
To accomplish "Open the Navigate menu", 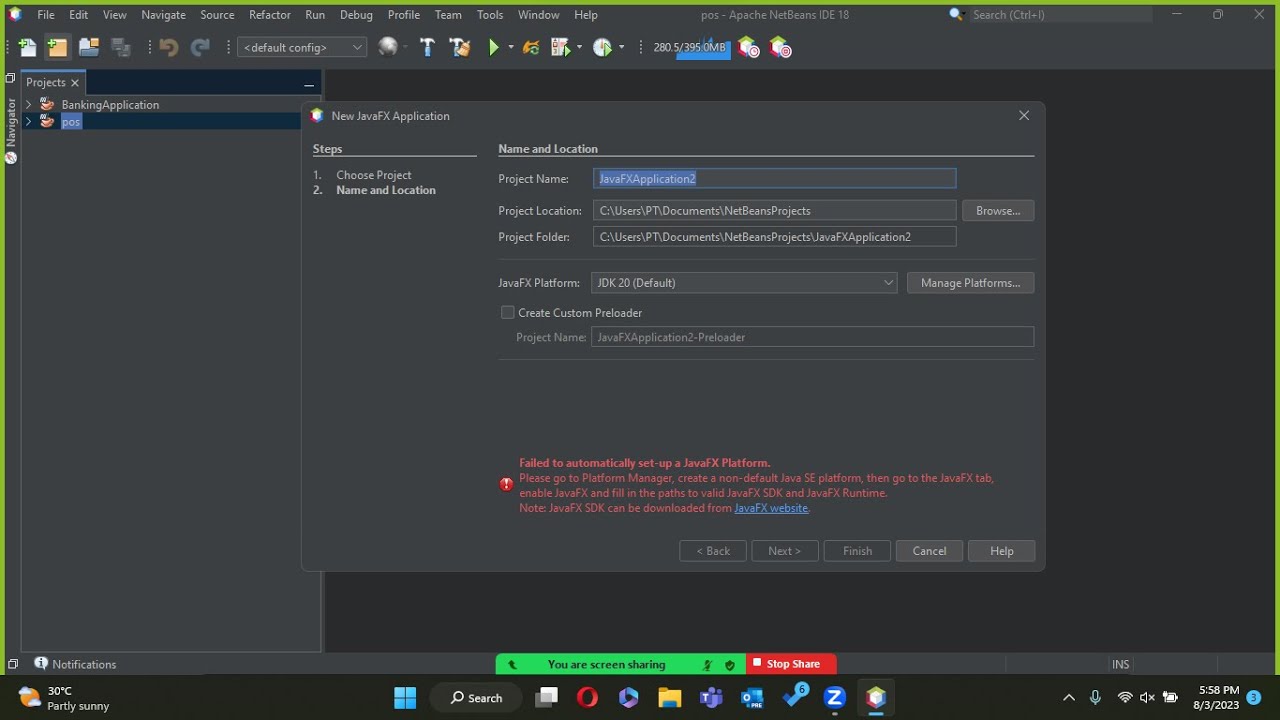I will tap(163, 14).
